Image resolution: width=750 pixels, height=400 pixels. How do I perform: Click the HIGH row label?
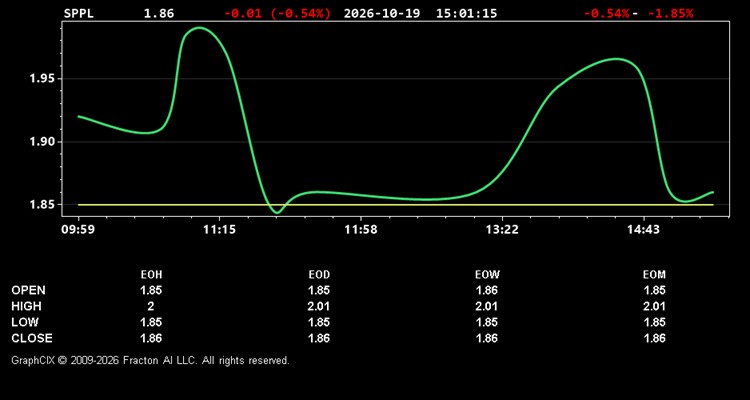pyautogui.click(x=27, y=306)
